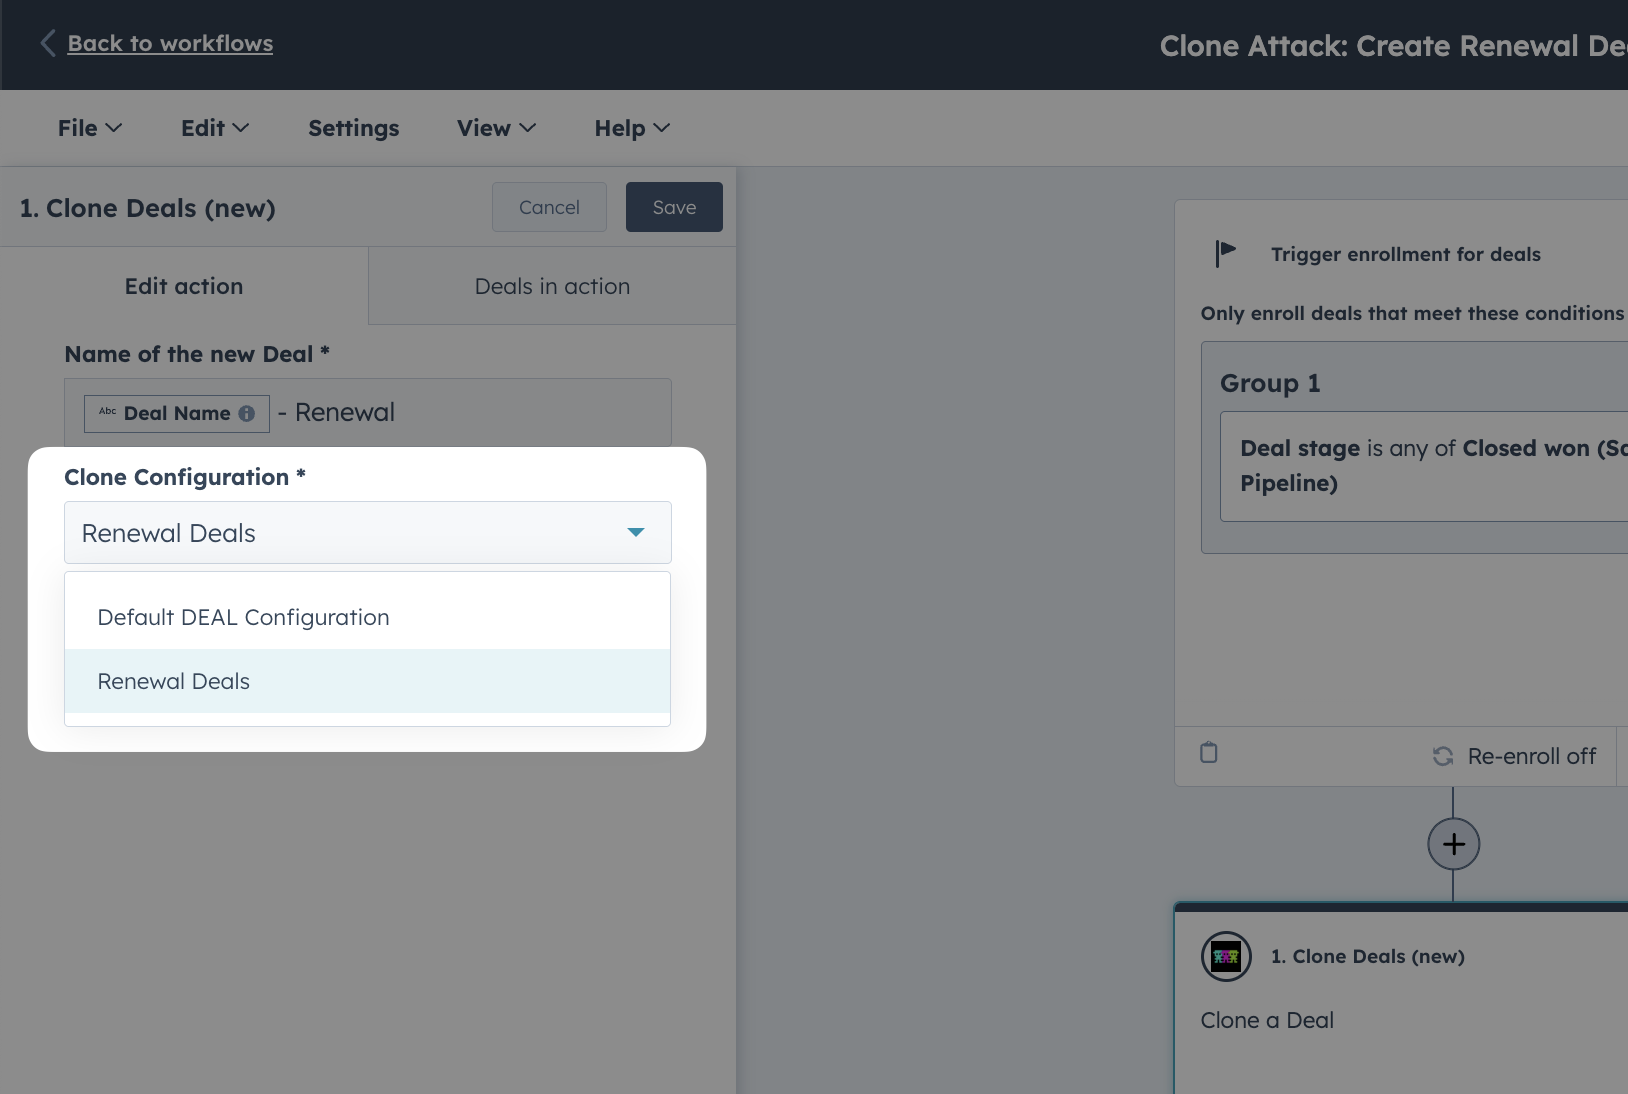
Task: Select the Renewal Deals option
Action: pyautogui.click(x=172, y=681)
